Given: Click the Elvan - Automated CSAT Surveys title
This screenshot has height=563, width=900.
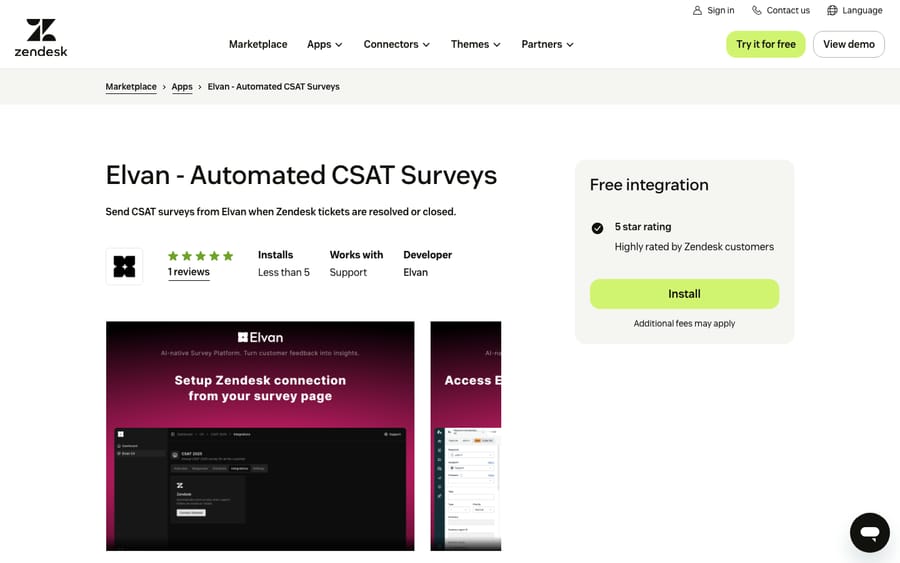Looking at the screenshot, I should point(301,175).
